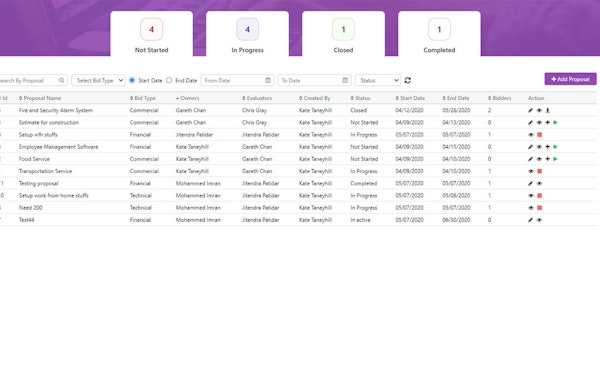This screenshot has width=600, height=387.
Task: View the Setup work from home stuffs proposal
Action: [x=531, y=196]
